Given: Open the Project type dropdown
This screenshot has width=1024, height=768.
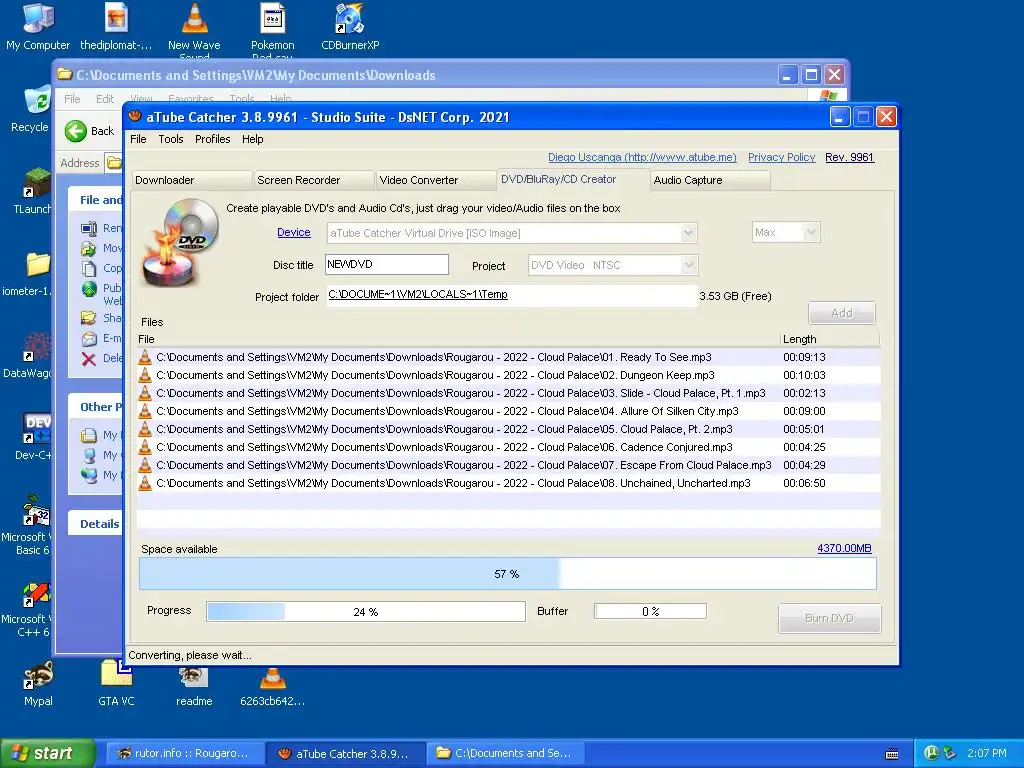Looking at the screenshot, I should click(688, 265).
